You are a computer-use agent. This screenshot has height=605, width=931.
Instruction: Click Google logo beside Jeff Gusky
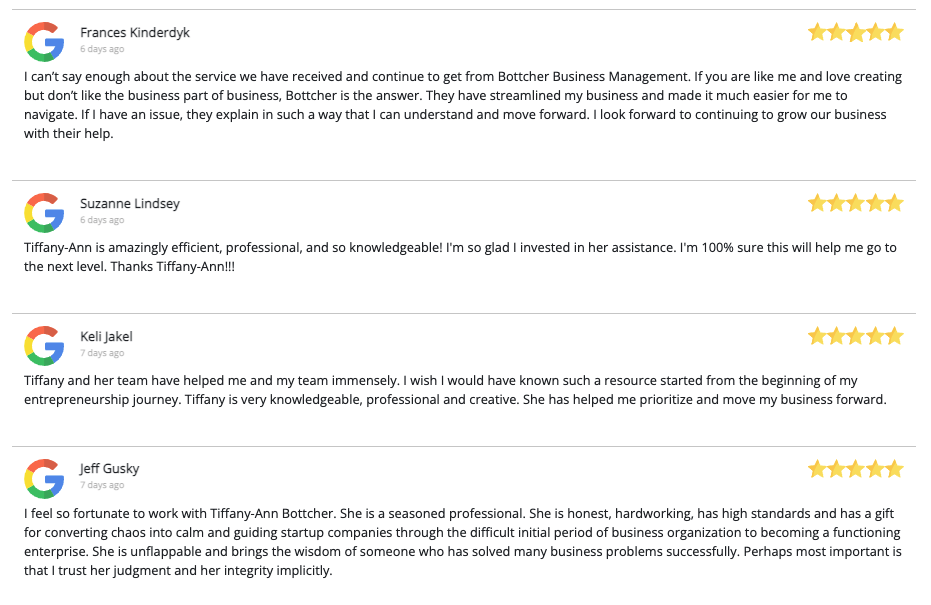44,479
